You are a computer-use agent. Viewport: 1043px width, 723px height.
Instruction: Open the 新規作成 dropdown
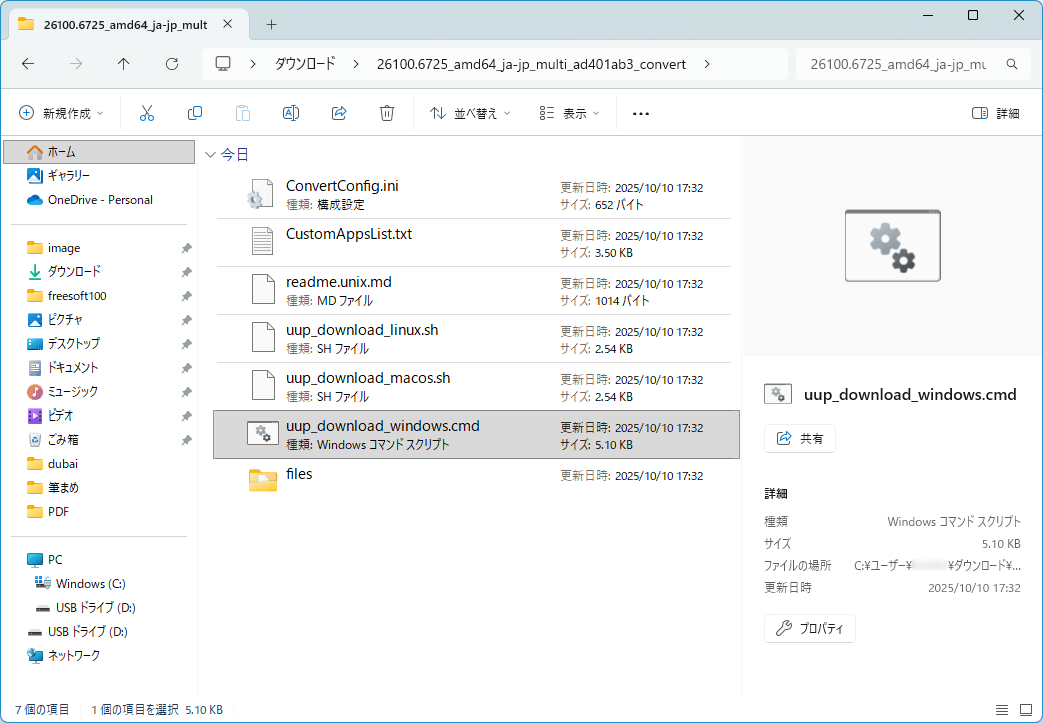click(61, 113)
